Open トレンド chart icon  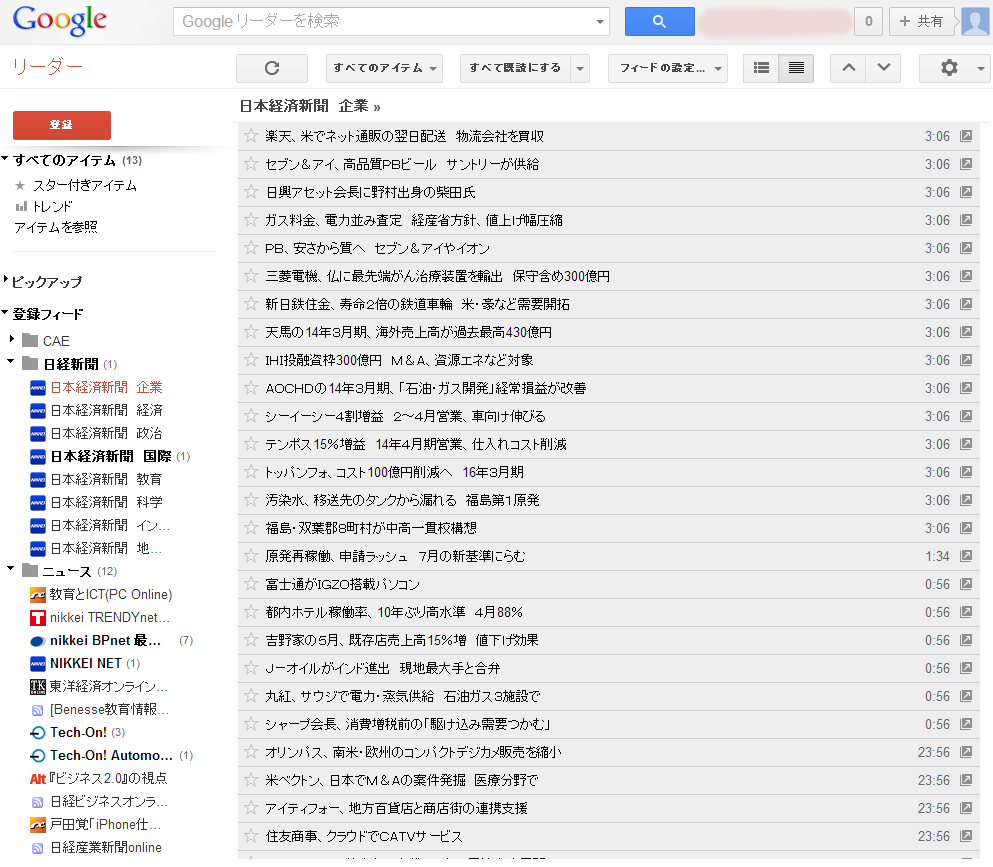click(21, 206)
